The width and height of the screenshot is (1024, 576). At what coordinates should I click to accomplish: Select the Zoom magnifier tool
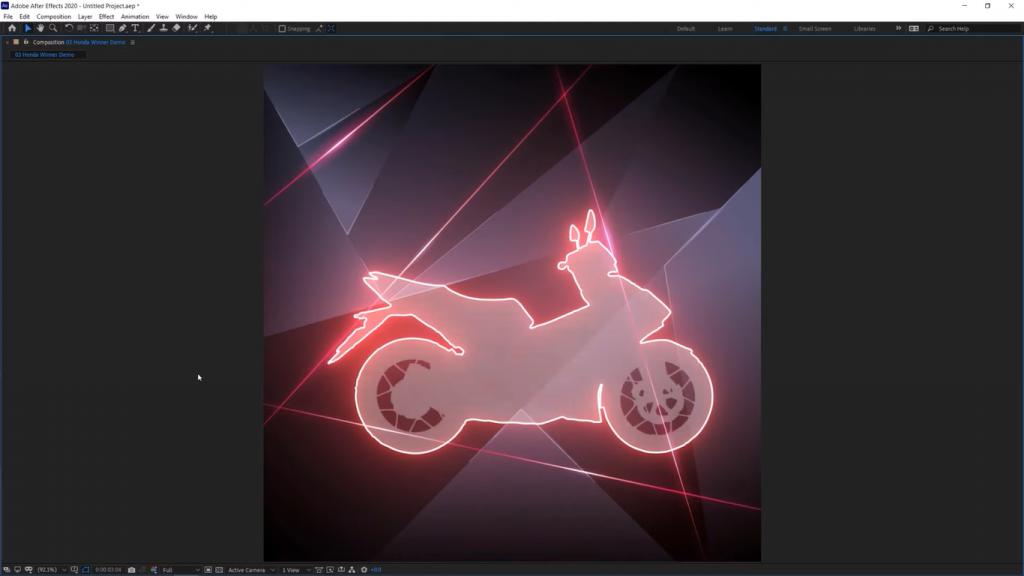[53, 28]
